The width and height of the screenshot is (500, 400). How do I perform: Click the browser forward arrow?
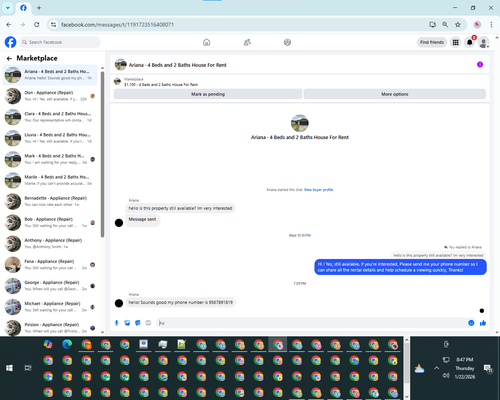[23, 24]
